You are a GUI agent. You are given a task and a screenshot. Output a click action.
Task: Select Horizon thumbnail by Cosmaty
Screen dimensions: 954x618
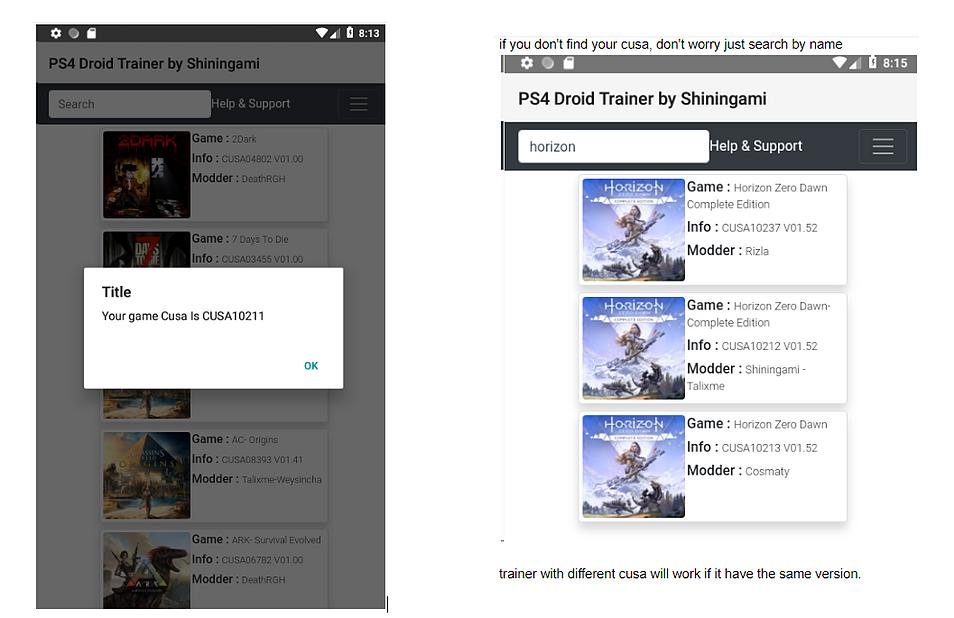click(633, 466)
